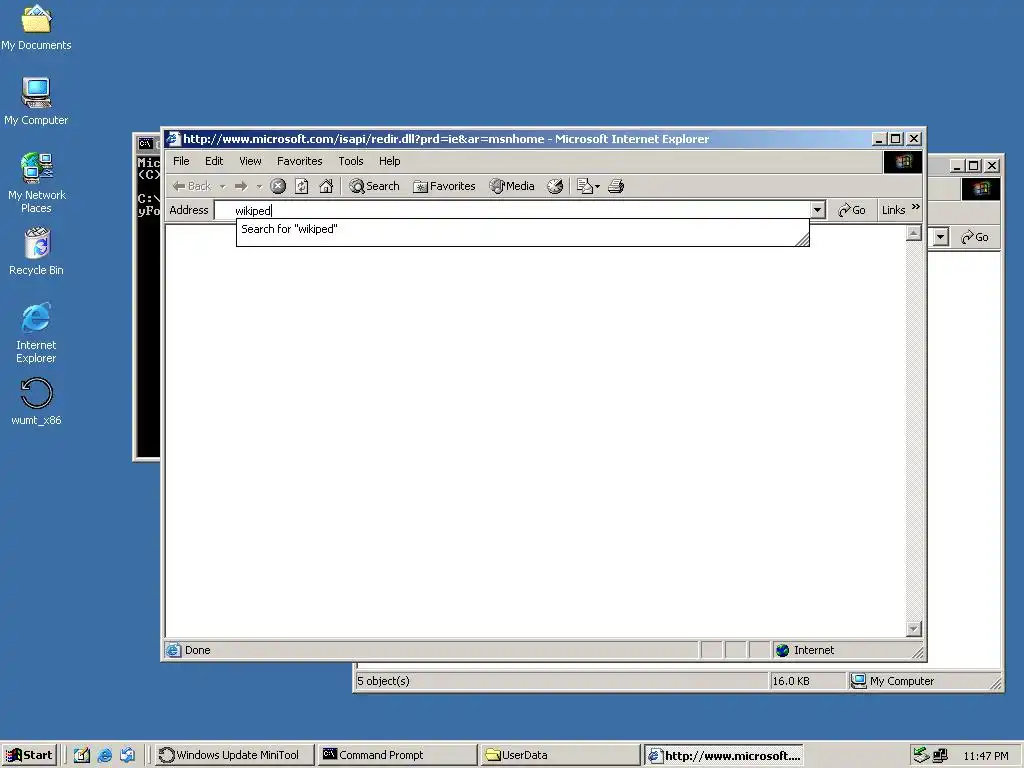Open the File menu
Screen dimensions: 1024x768
click(181, 161)
